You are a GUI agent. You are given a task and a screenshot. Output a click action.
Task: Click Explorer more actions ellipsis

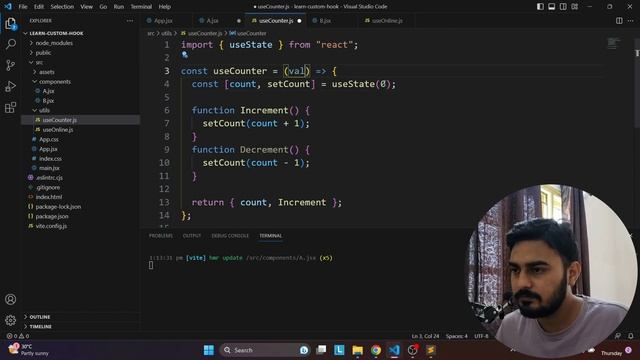click(x=130, y=21)
